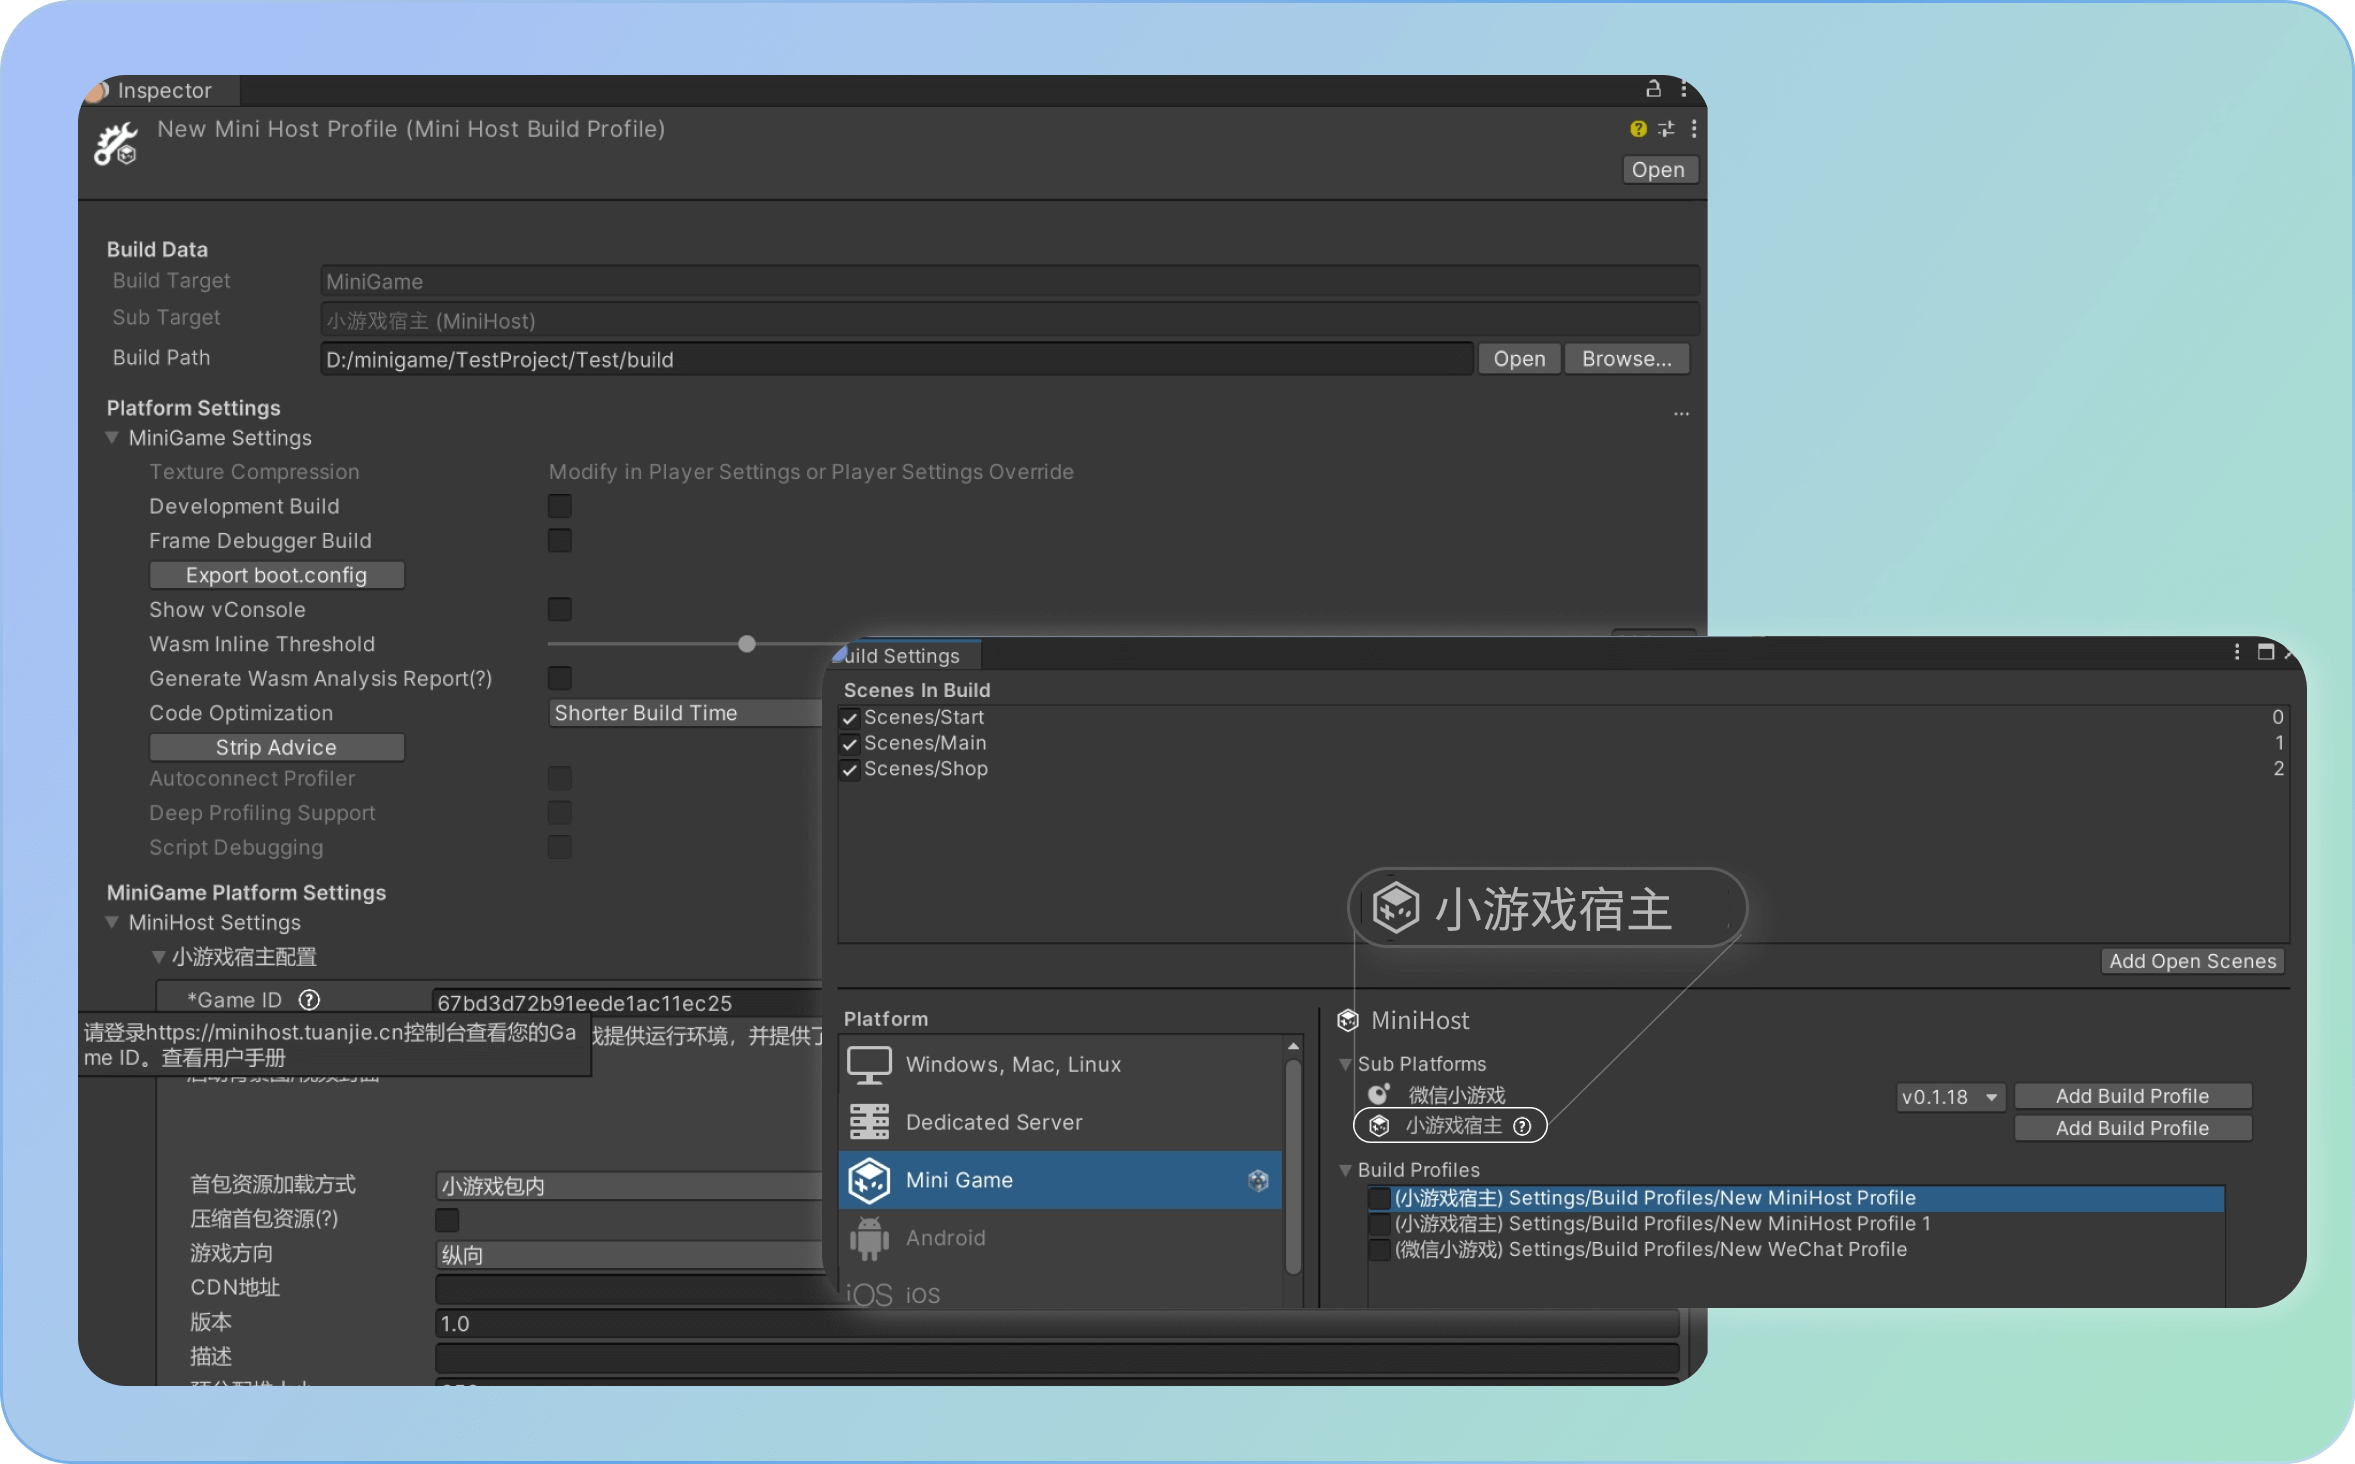
Task: Click the Android robot icon
Action: (869, 1238)
